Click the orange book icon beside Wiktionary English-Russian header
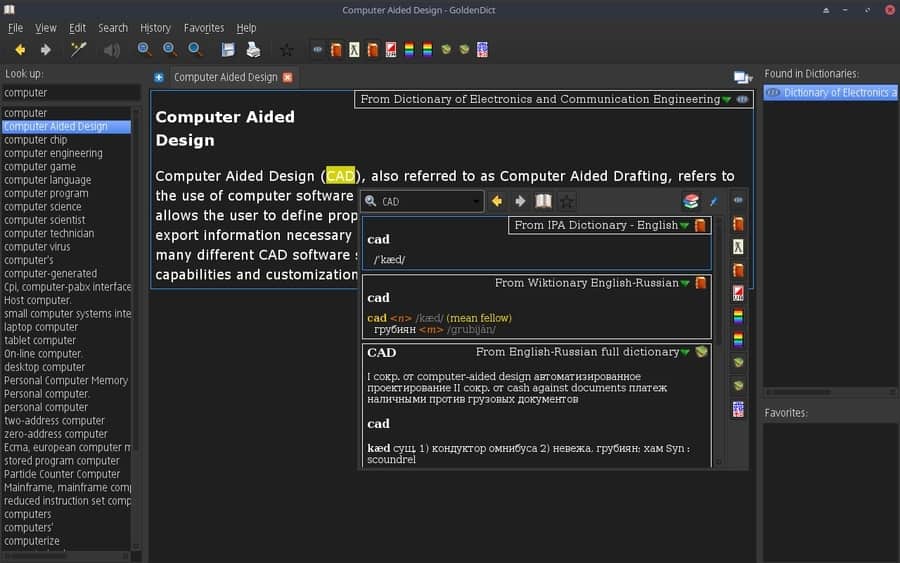Image resolution: width=900 pixels, height=563 pixels. coord(701,282)
